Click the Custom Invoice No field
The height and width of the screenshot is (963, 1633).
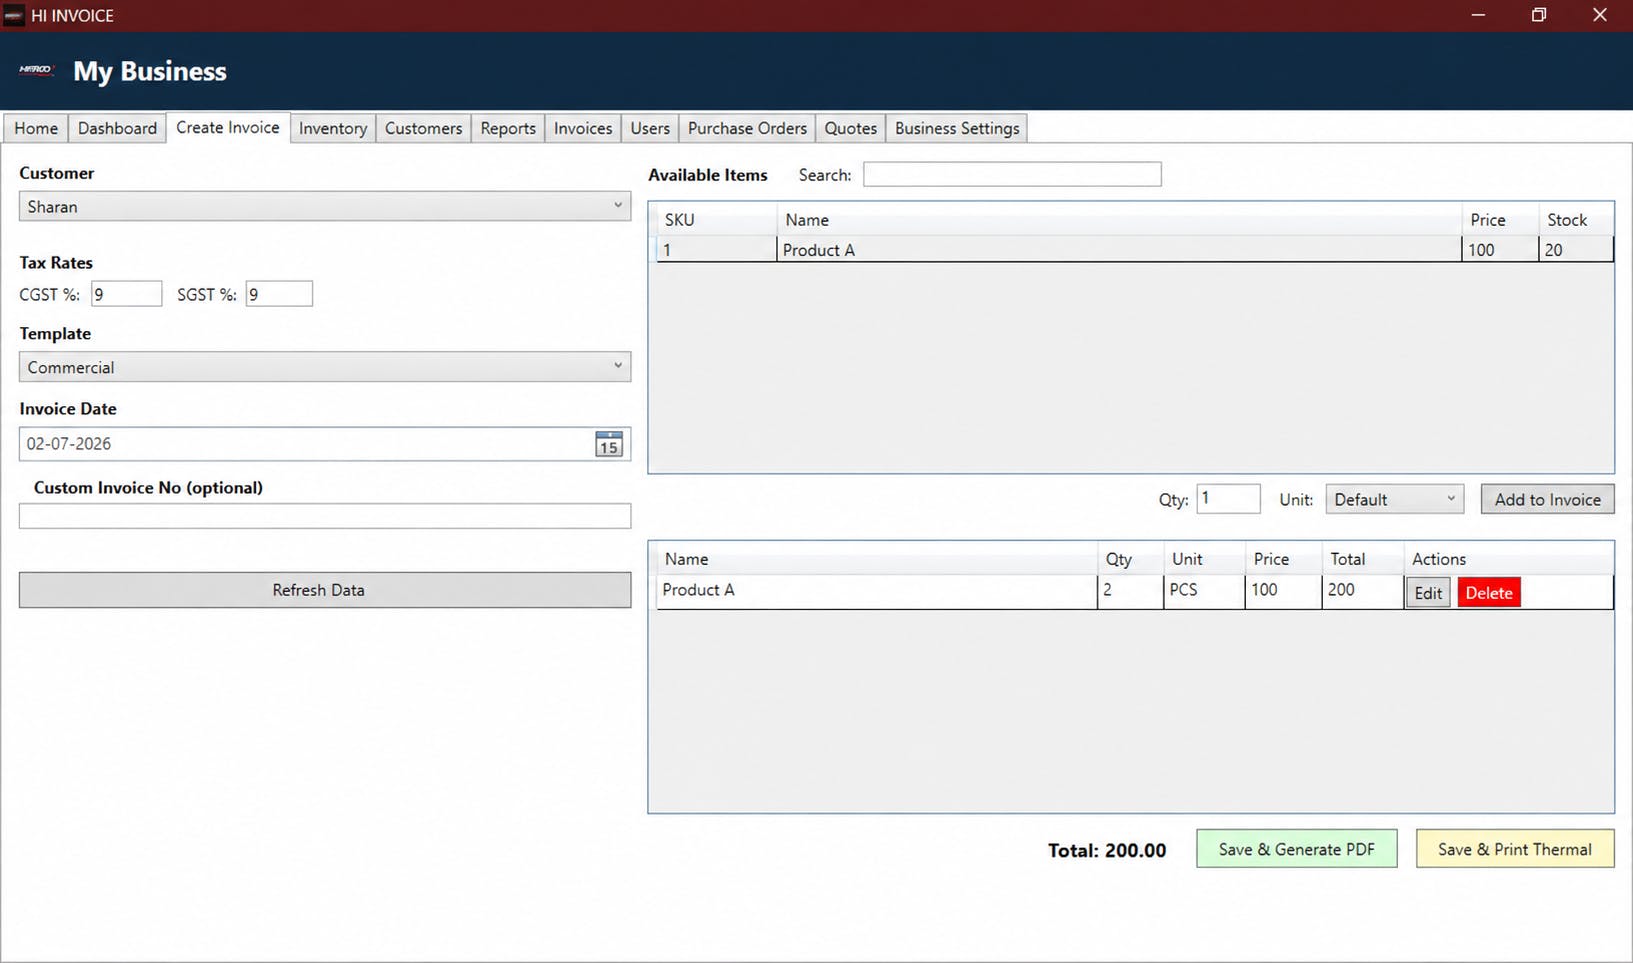[x=325, y=516]
